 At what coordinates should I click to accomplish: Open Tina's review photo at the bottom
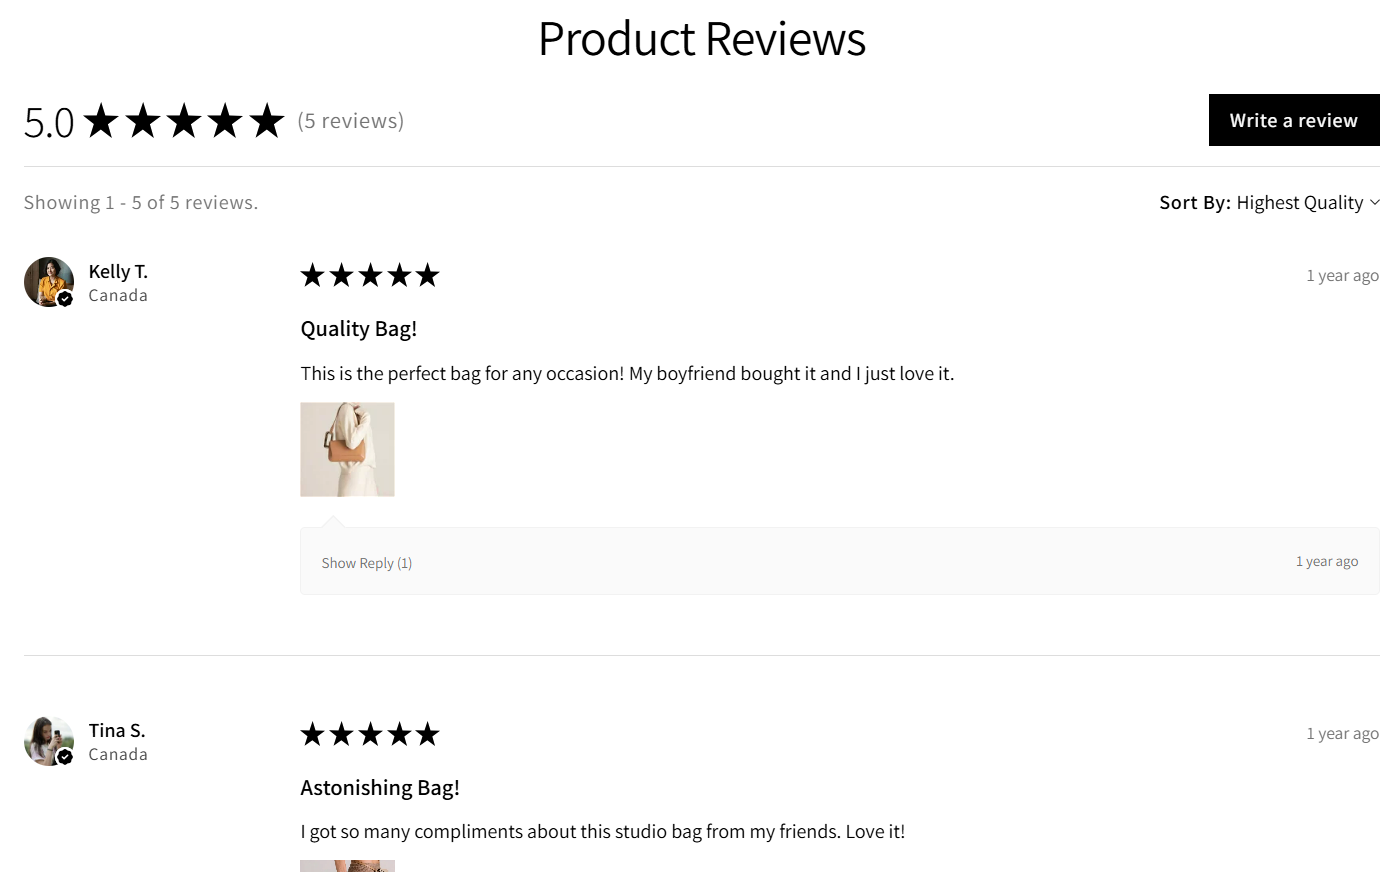click(347, 866)
